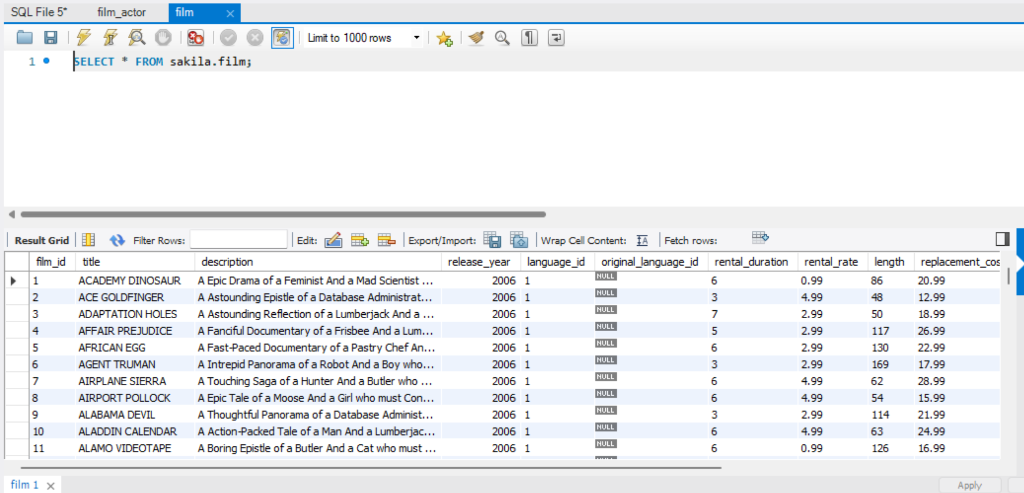Toggle the auto-commit mode button
Viewport: 1024px width, 493px height.
point(282,38)
